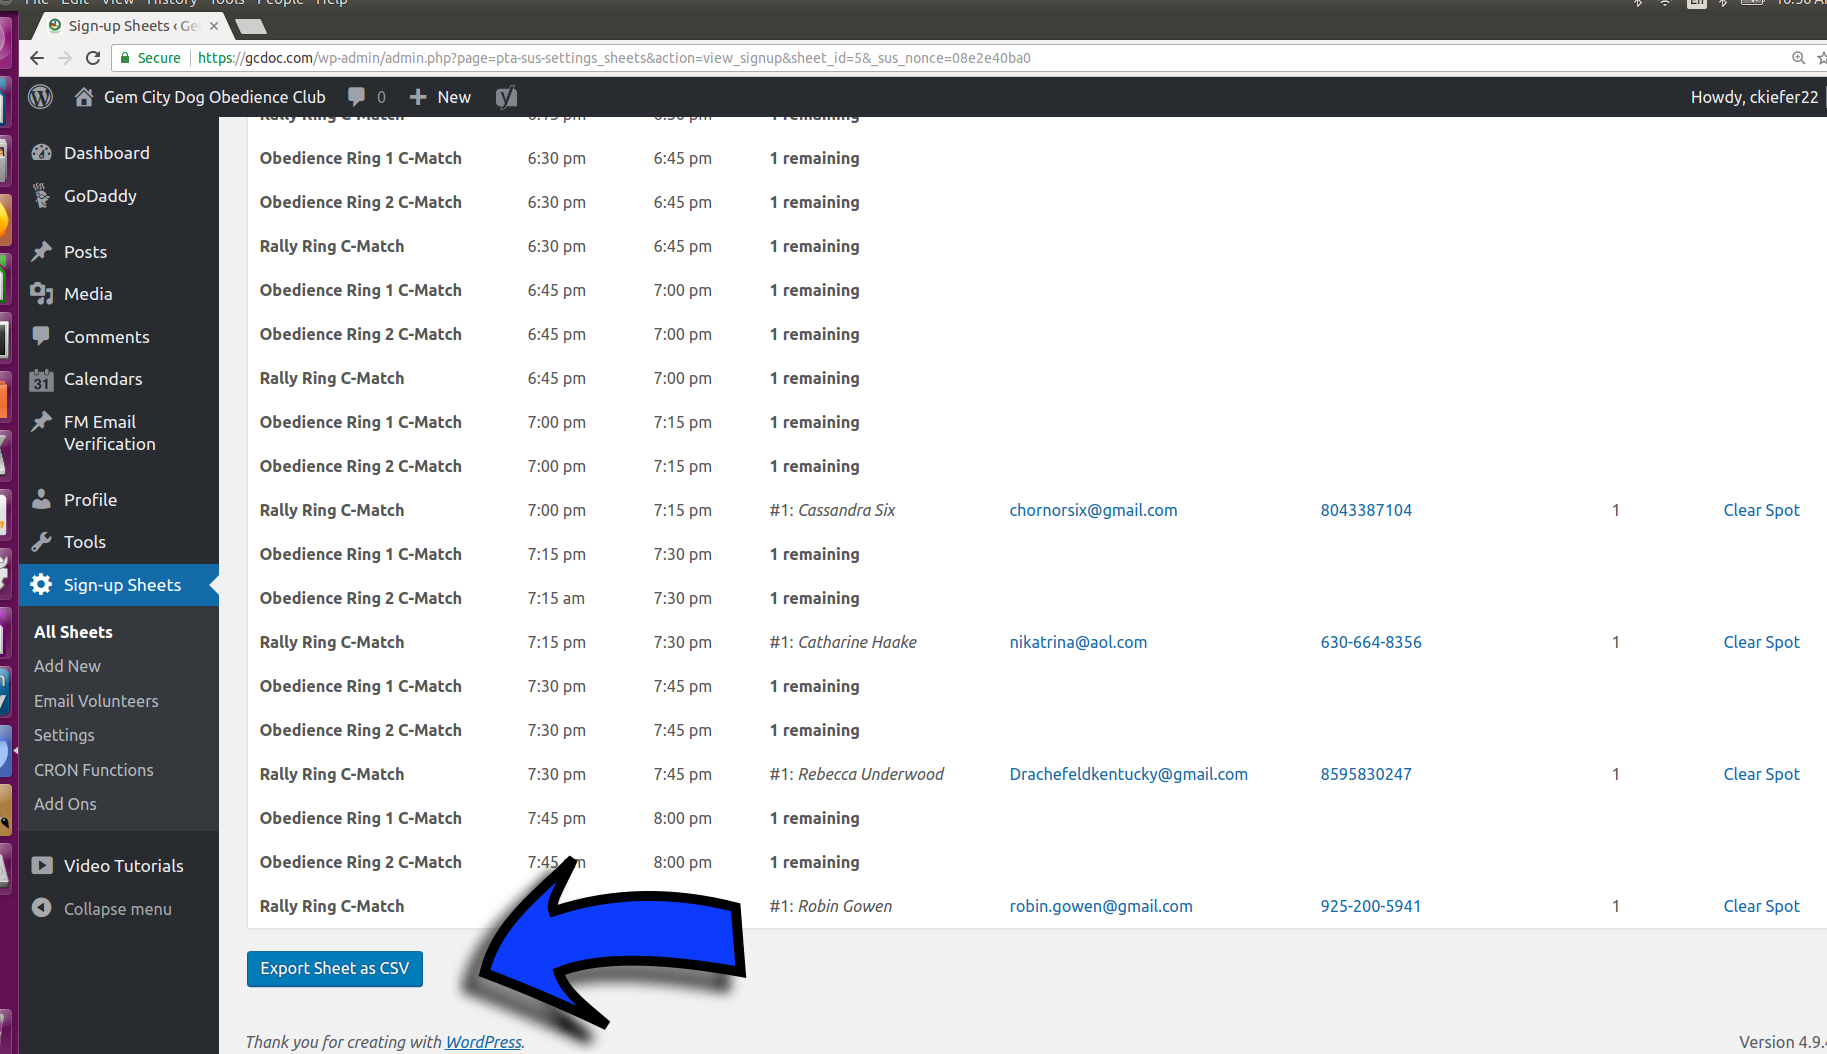Open Calendars in the sidebar
This screenshot has width=1827, height=1054.
(103, 379)
